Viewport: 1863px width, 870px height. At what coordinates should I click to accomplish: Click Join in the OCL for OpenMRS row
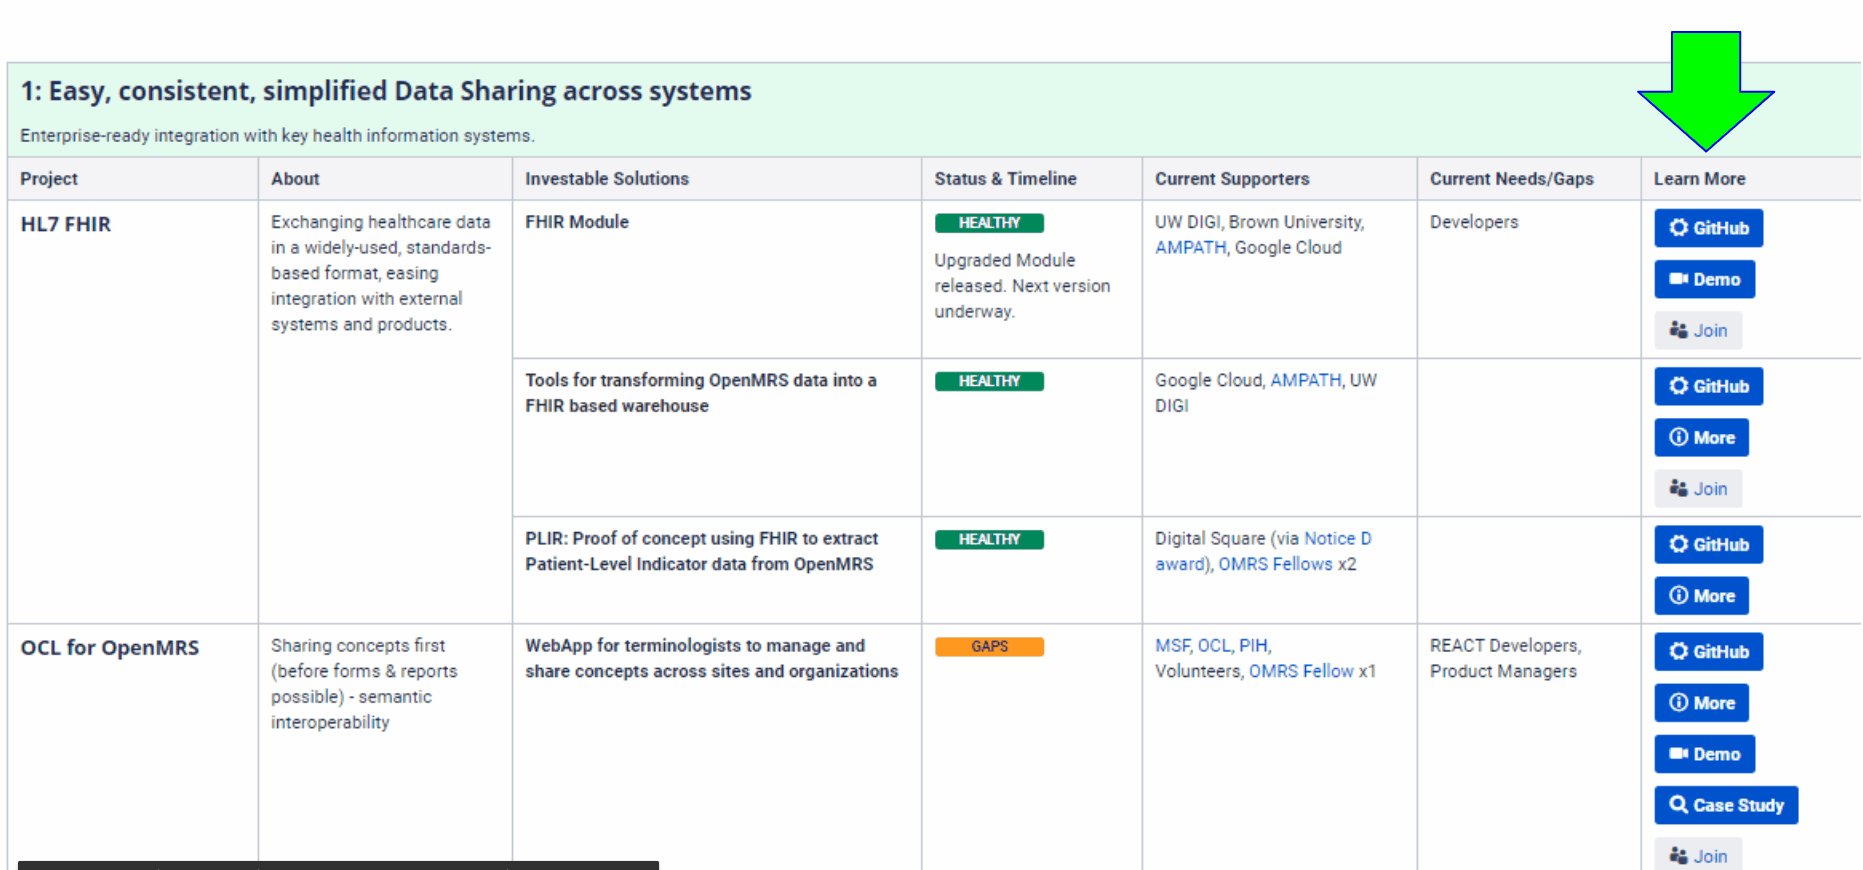coord(1698,855)
